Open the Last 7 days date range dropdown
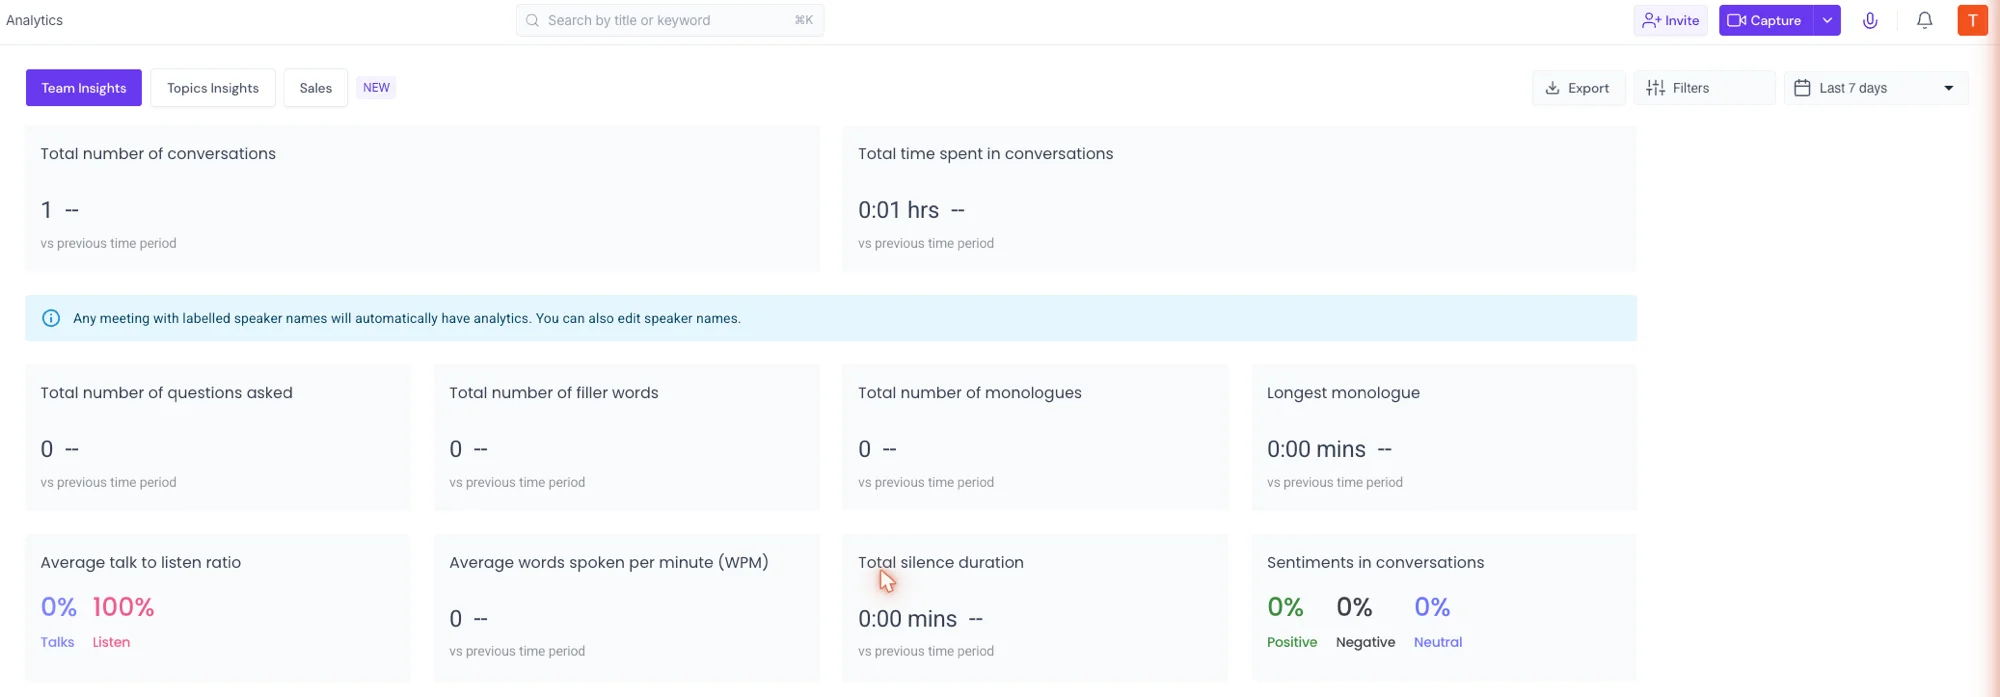 (x=1876, y=88)
